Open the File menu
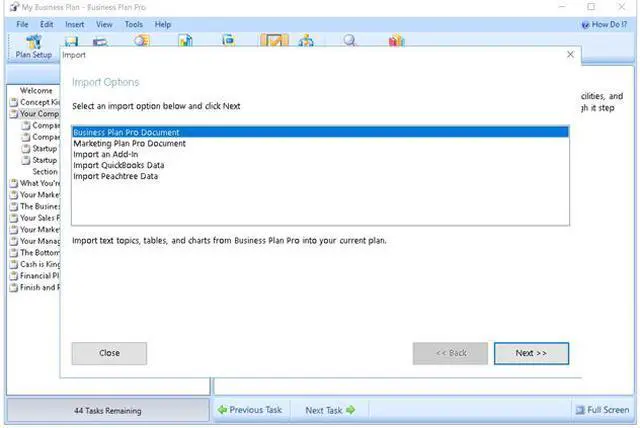The width and height of the screenshot is (640, 428). pos(22,24)
